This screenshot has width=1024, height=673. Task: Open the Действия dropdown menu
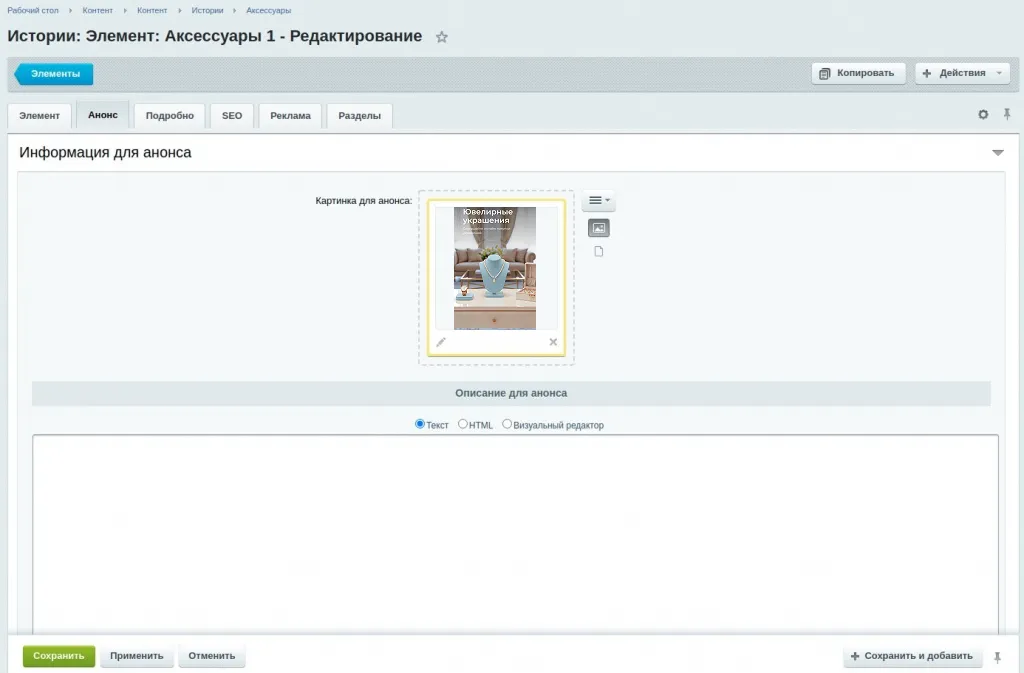click(962, 73)
